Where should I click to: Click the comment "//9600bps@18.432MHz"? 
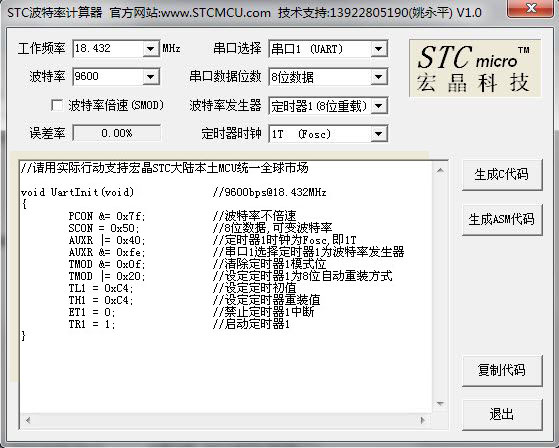coord(270,192)
